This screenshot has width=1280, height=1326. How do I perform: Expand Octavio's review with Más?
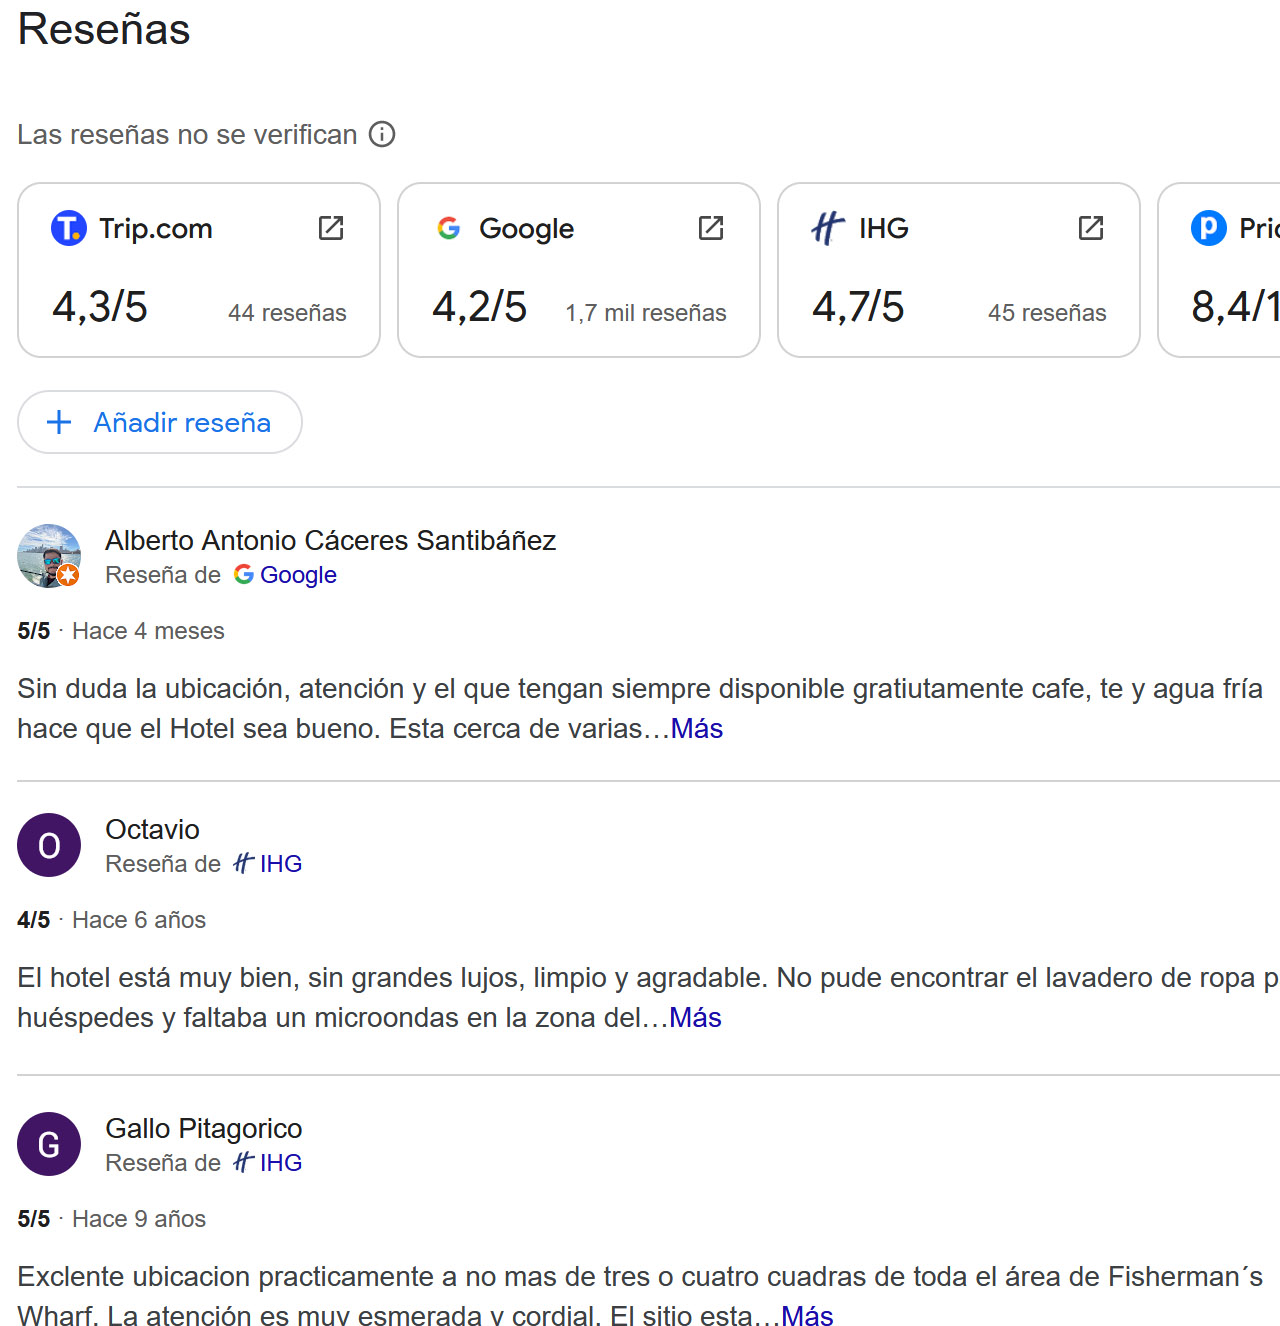pos(695,1018)
